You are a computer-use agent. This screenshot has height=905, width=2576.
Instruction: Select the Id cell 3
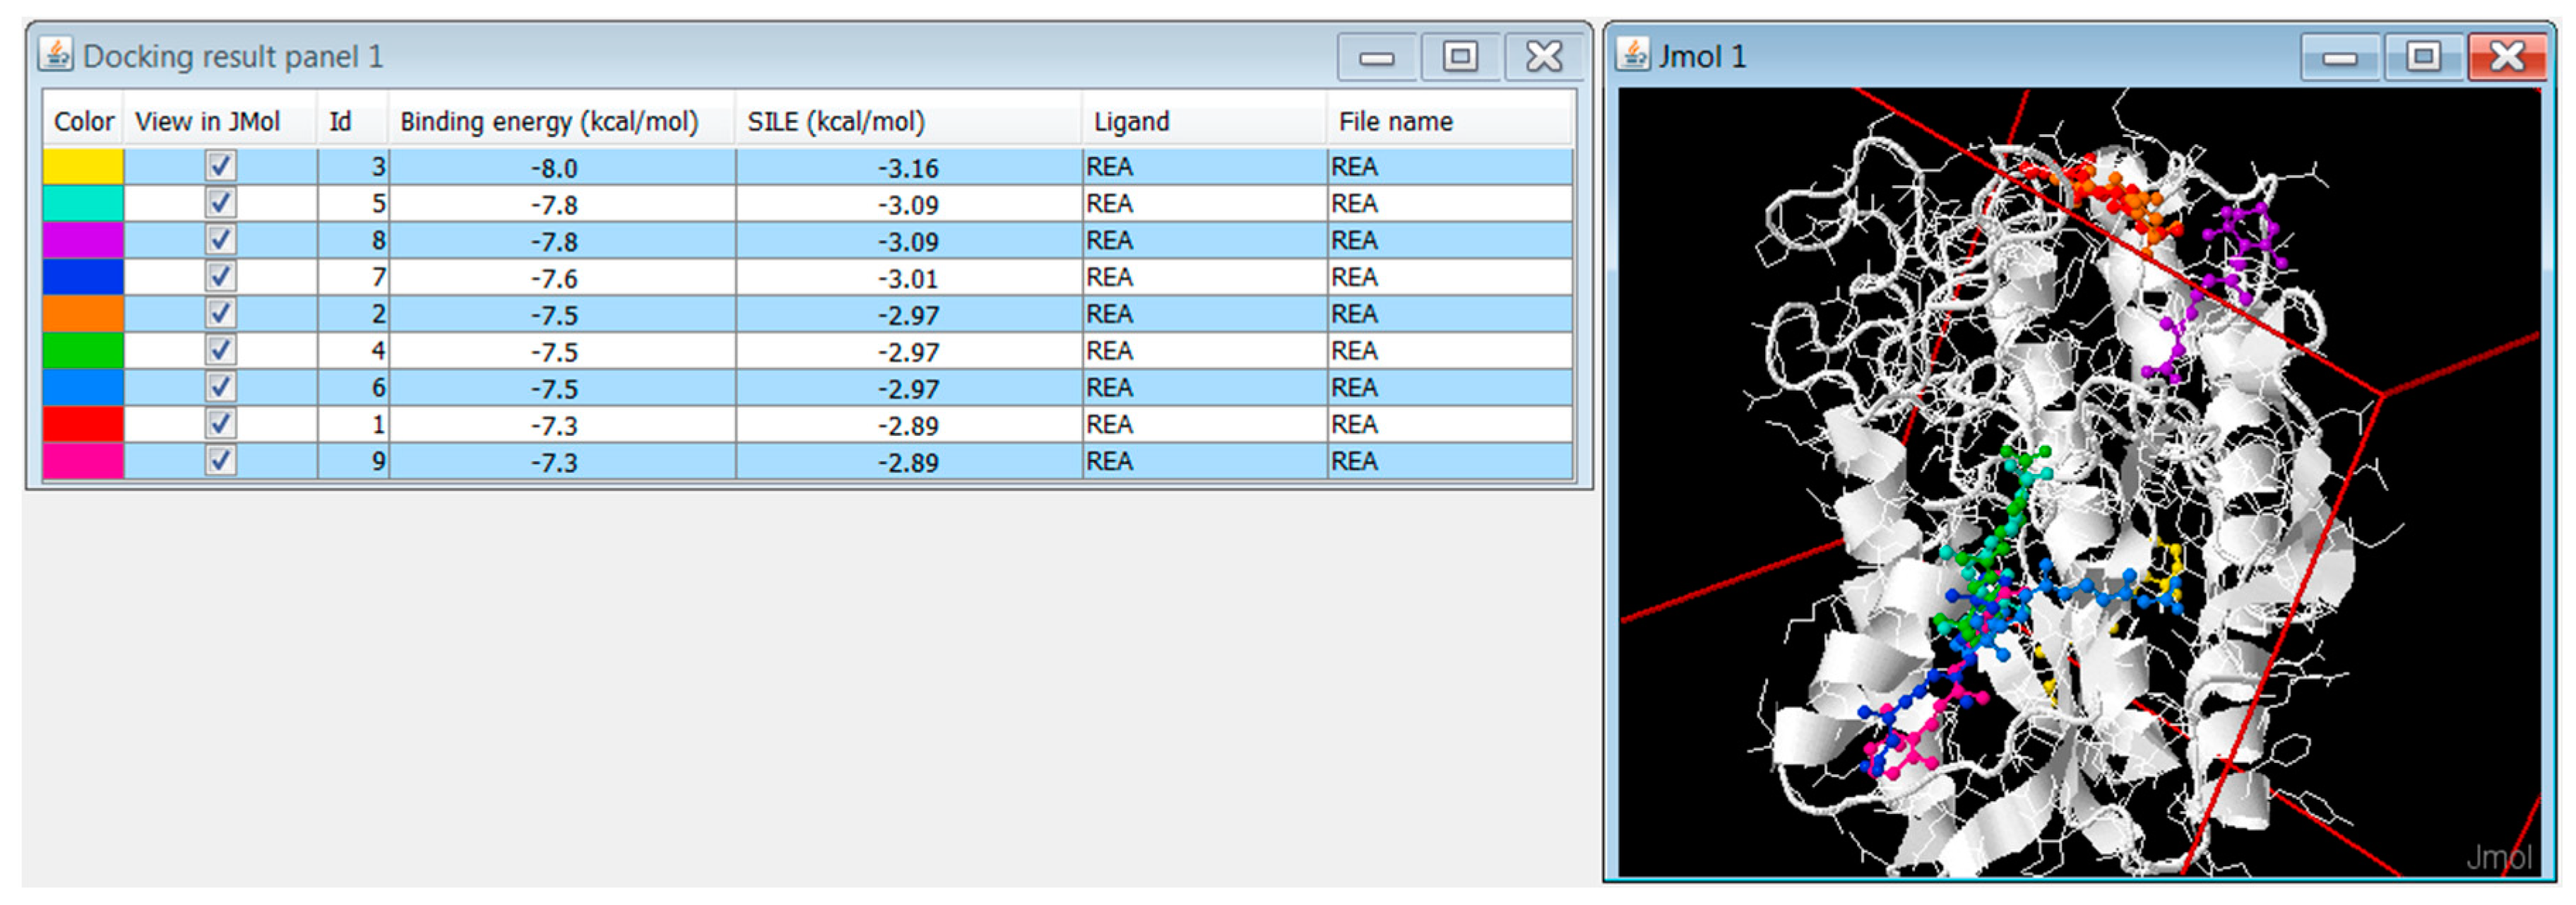tap(353, 166)
